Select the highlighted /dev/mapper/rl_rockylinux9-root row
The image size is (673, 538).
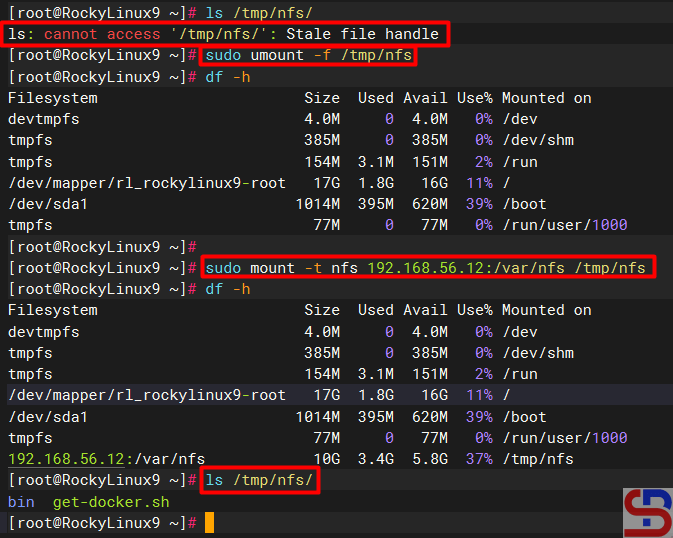pos(146,395)
